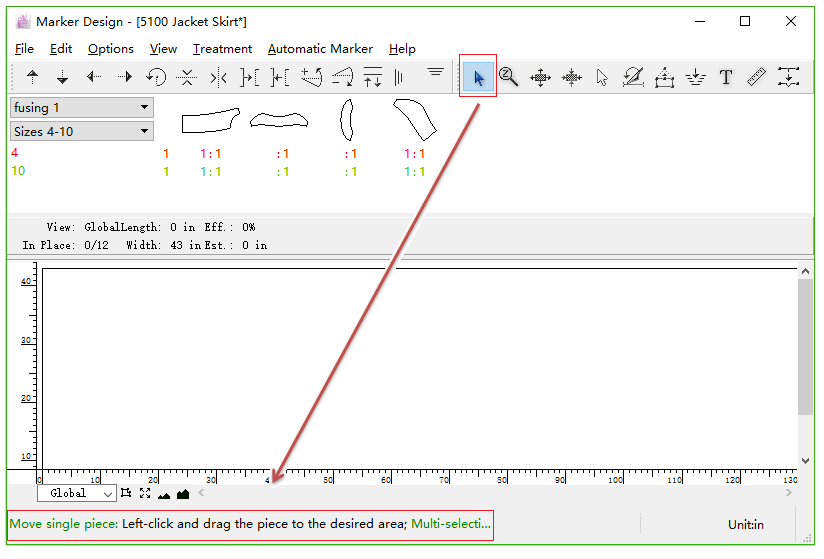Click the move piece up arrow icon
The height and width of the screenshot is (559, 824).
[33, 77]
